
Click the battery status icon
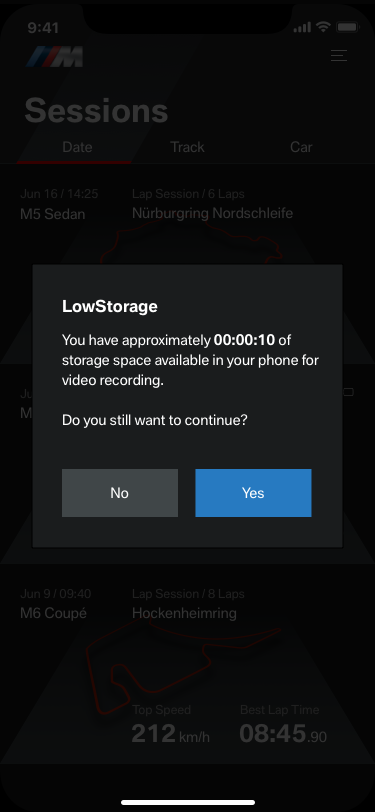pos(347,27)
